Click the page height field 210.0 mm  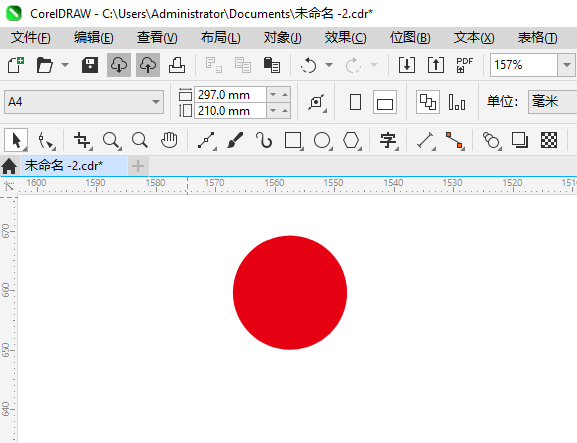230,110
